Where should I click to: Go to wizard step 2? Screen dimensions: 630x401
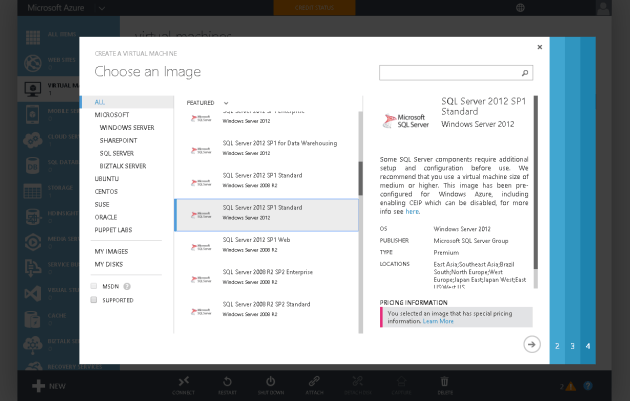pyautogui.click(x=557, y=346)
